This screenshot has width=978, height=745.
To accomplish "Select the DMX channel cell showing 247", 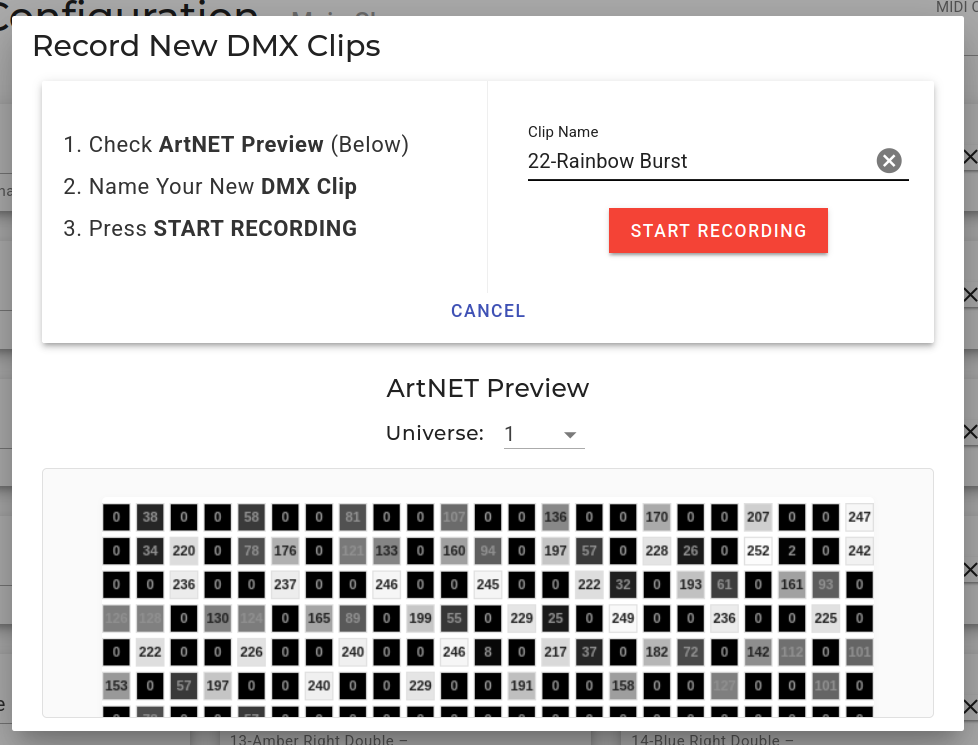I will click(x=859, y=517).
